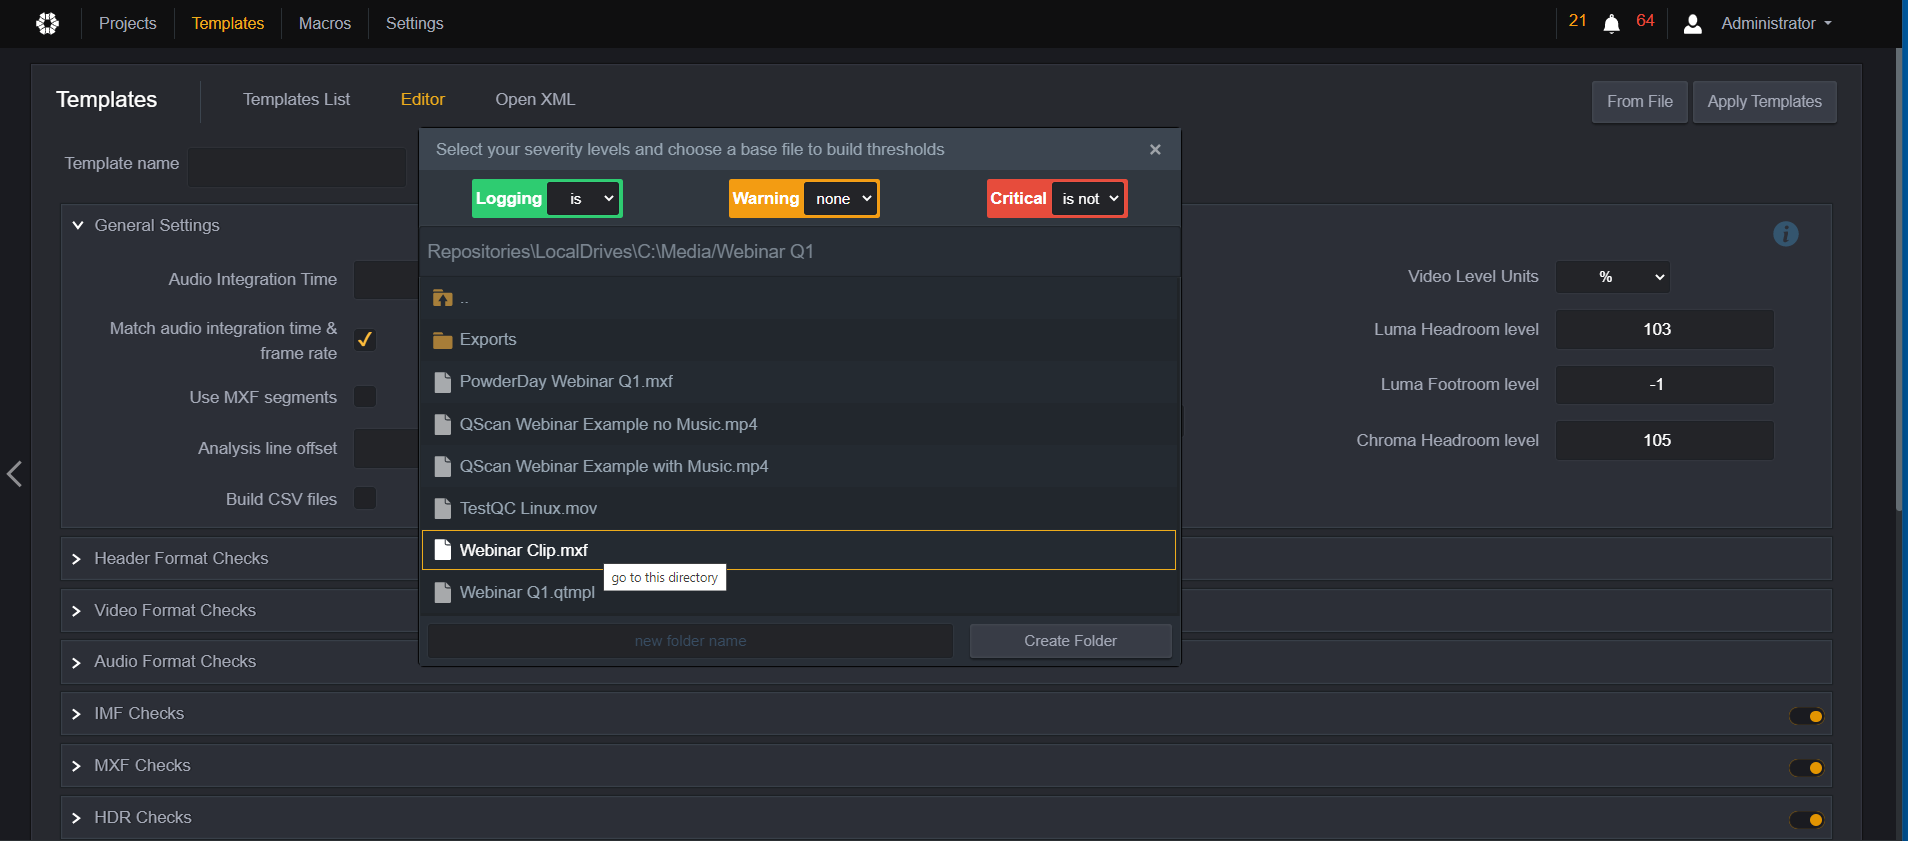Open the Settings menu
The height and width of the screenshot is (841, 1908).
(x=415, y=23)
